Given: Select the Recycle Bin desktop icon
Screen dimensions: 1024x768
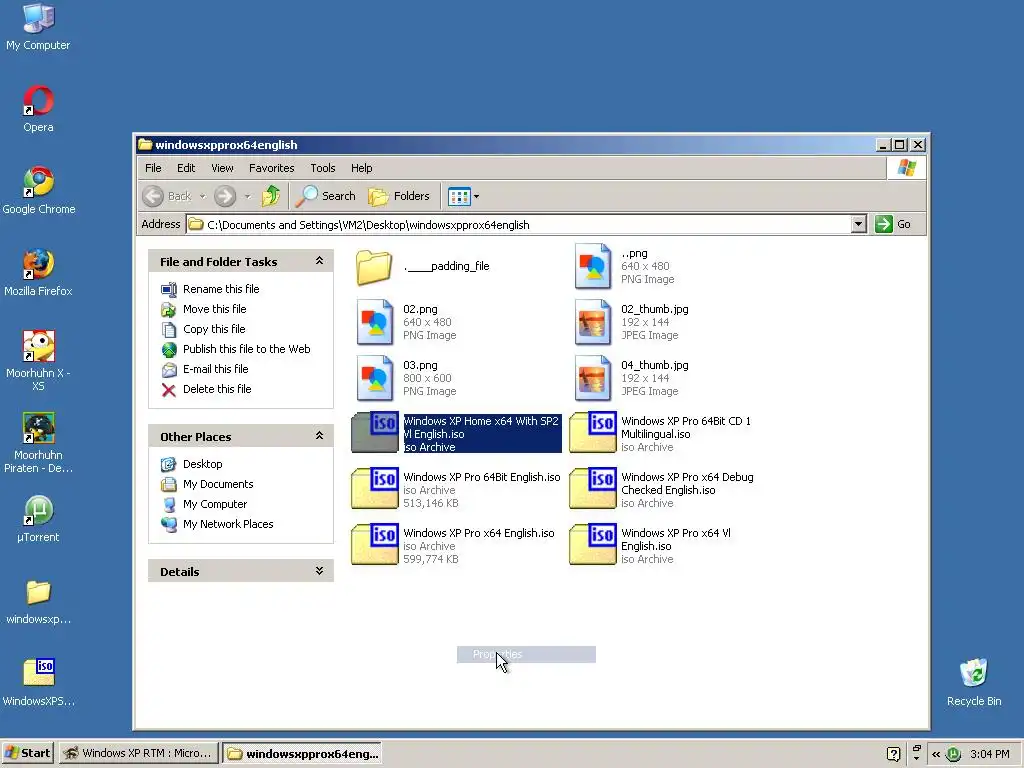Looking at the screenshot, I should pyautogui.click(x=974, y=673).
